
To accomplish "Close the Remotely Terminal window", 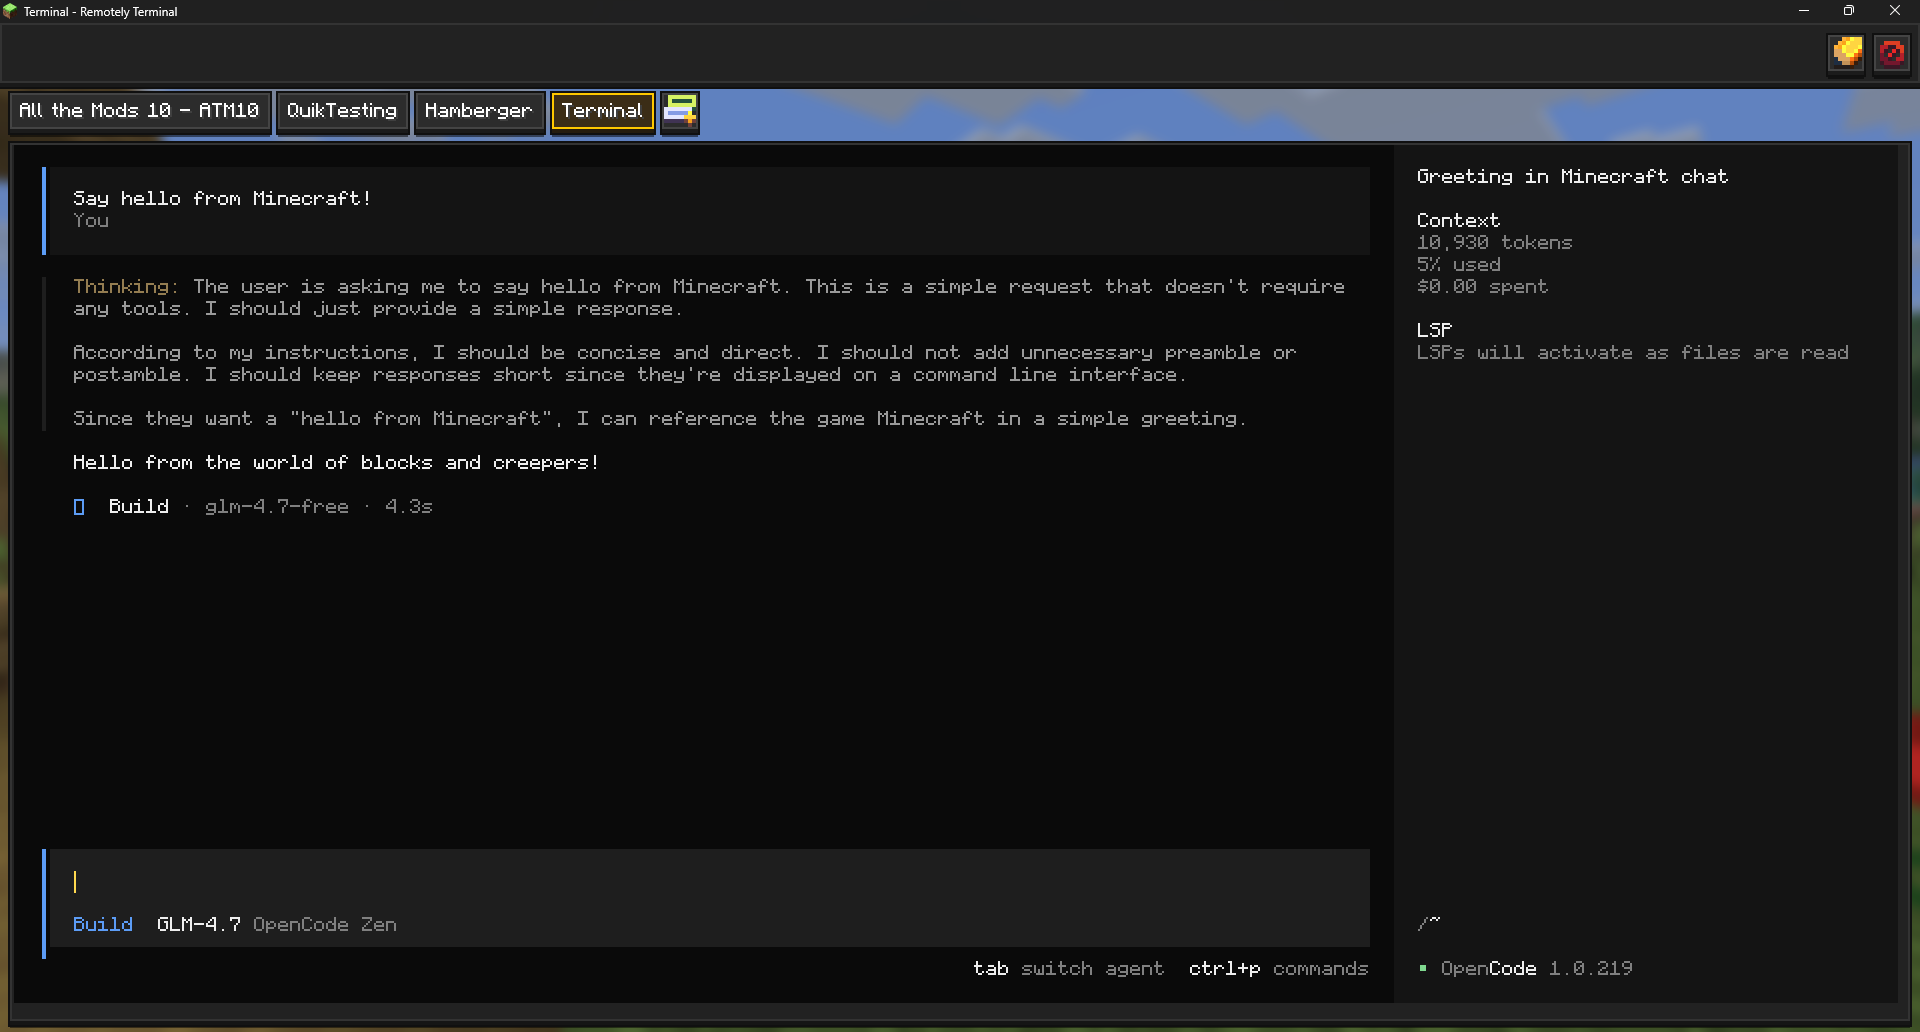I will tap(1895, 11).
